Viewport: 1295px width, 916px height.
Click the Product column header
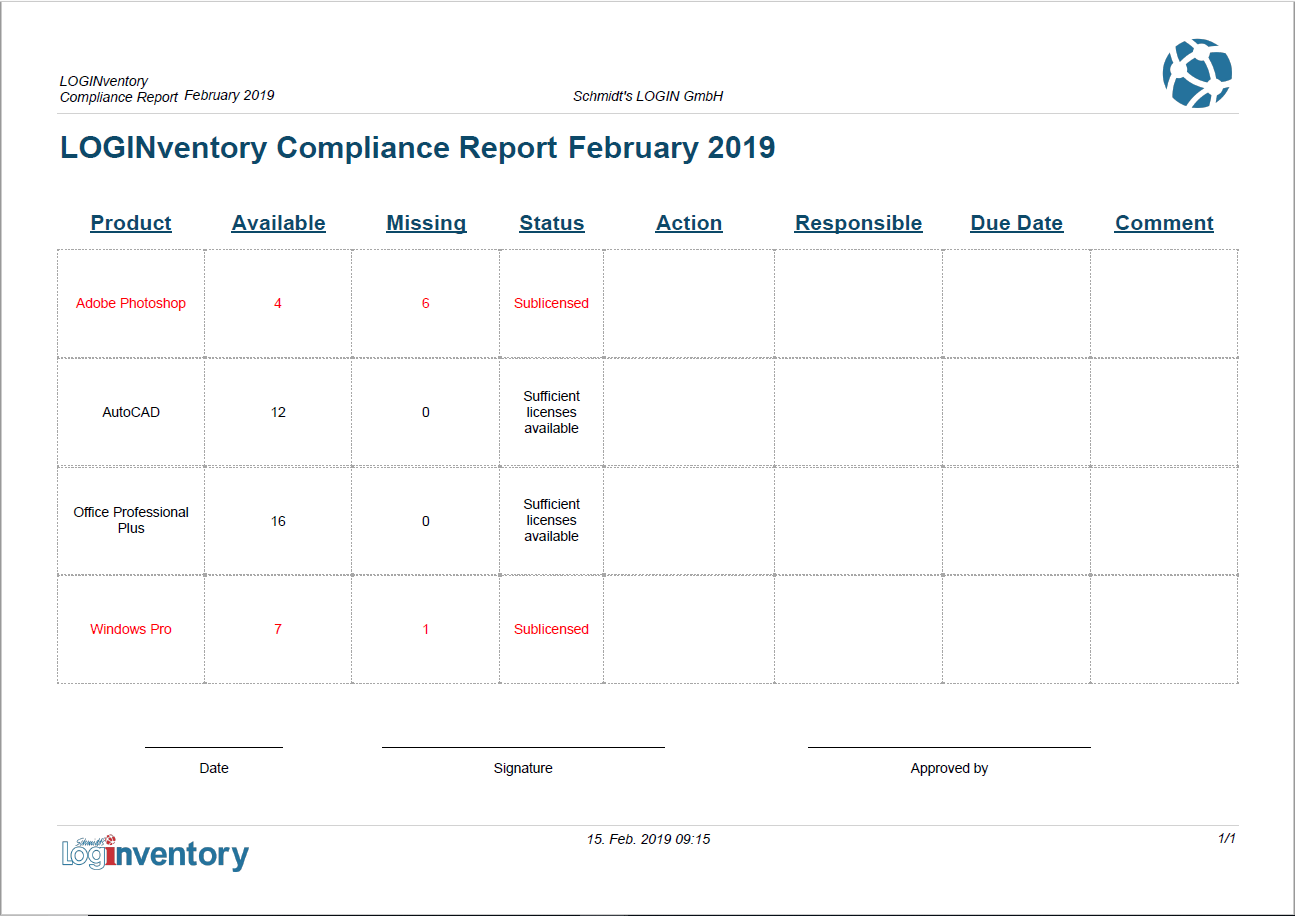(131, 223)
